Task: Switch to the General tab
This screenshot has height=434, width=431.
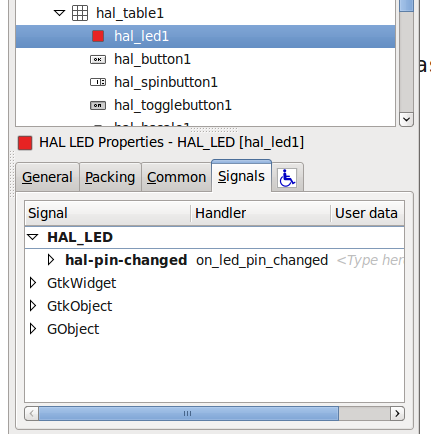Action: (47, 177)
